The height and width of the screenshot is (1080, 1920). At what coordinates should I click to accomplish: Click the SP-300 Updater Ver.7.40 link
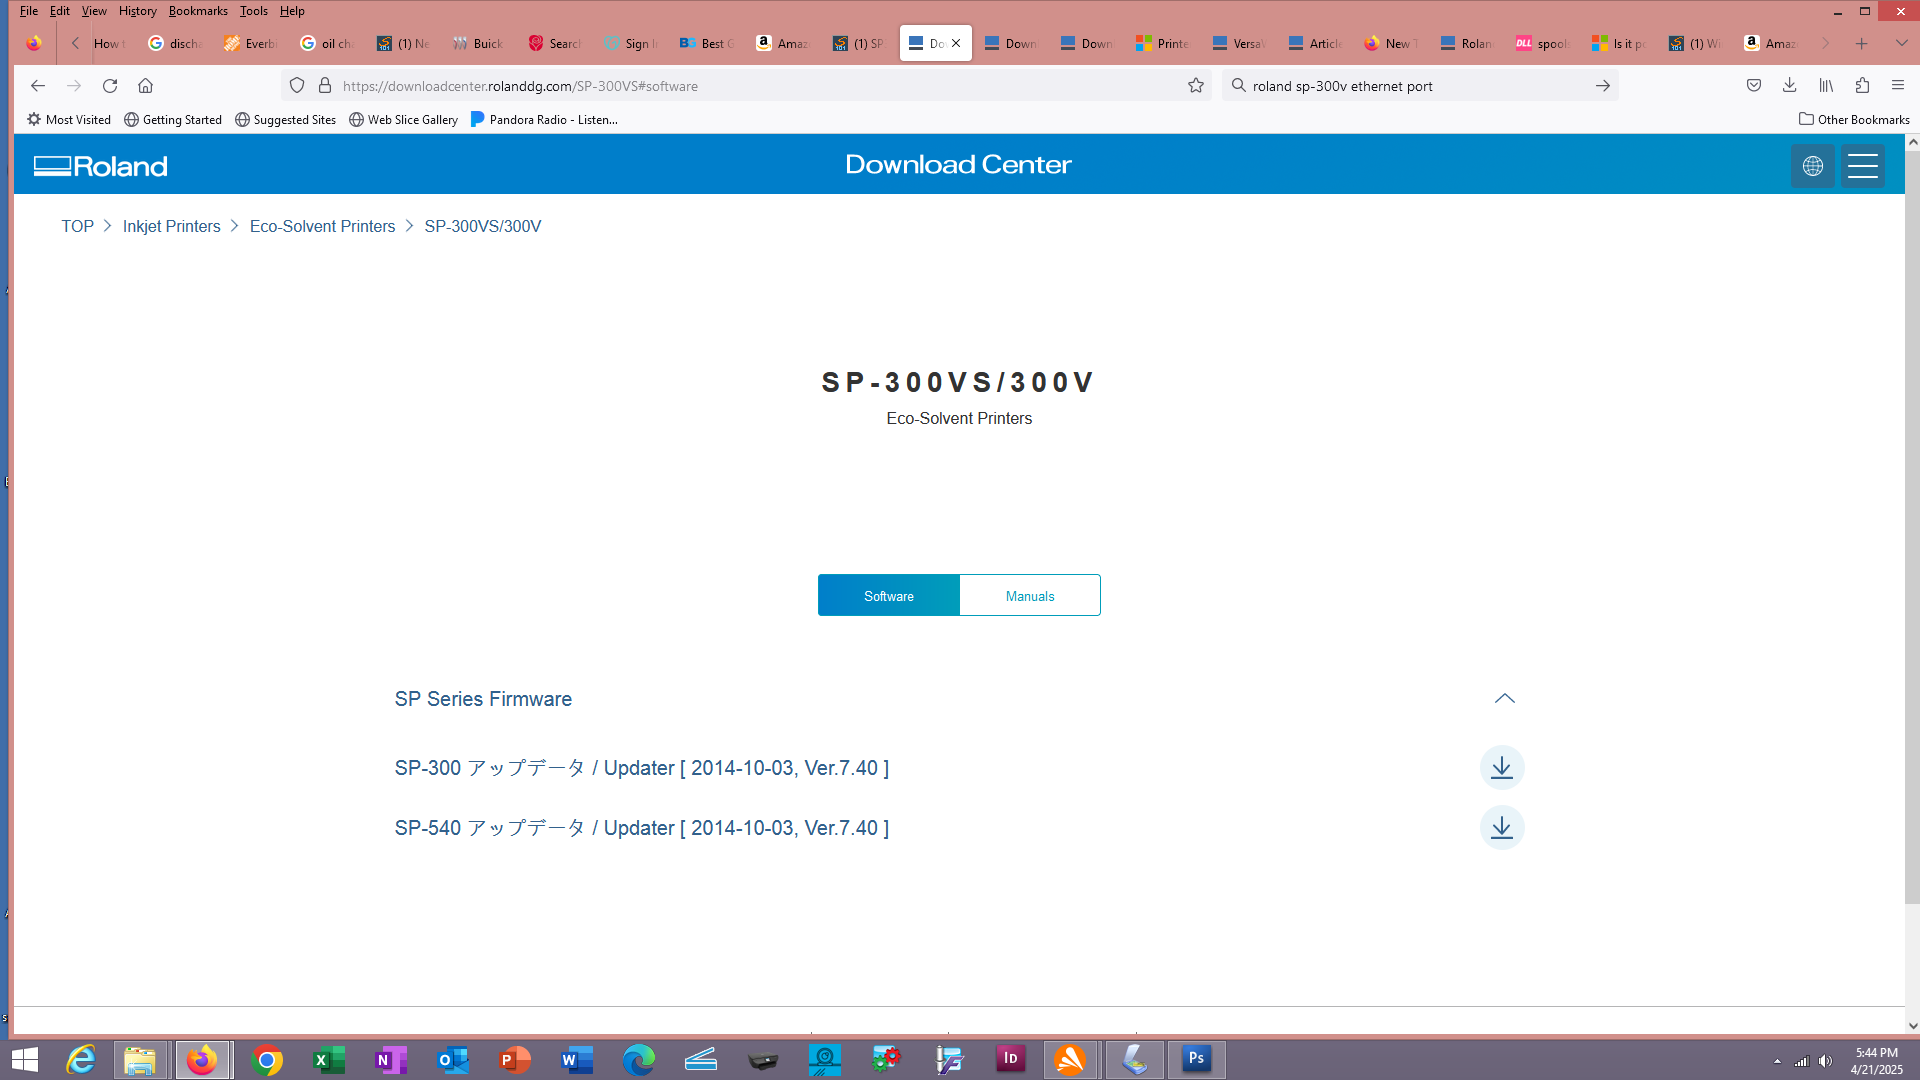click(x=641, y=768)
